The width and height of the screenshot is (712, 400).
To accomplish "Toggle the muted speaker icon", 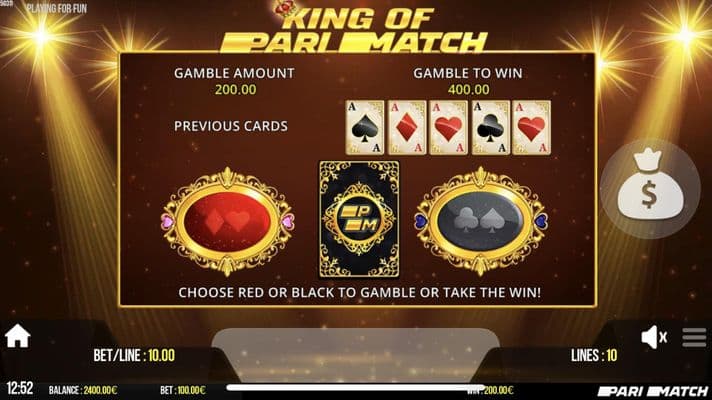I will click(x=654, y=337).
